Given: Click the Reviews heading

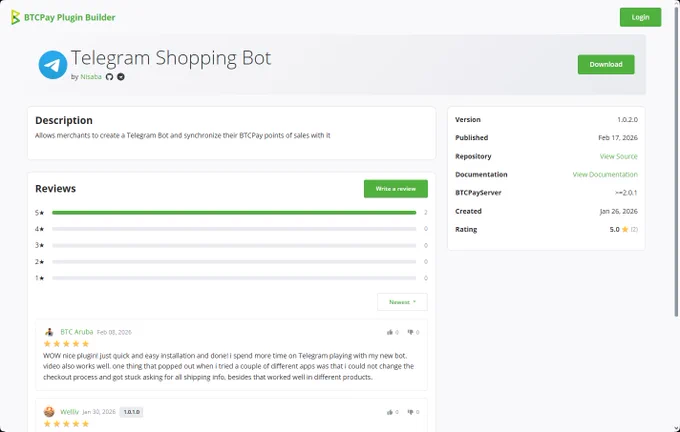Looking at the screenshot, I should pyautogui.click(x=56, y=188).
